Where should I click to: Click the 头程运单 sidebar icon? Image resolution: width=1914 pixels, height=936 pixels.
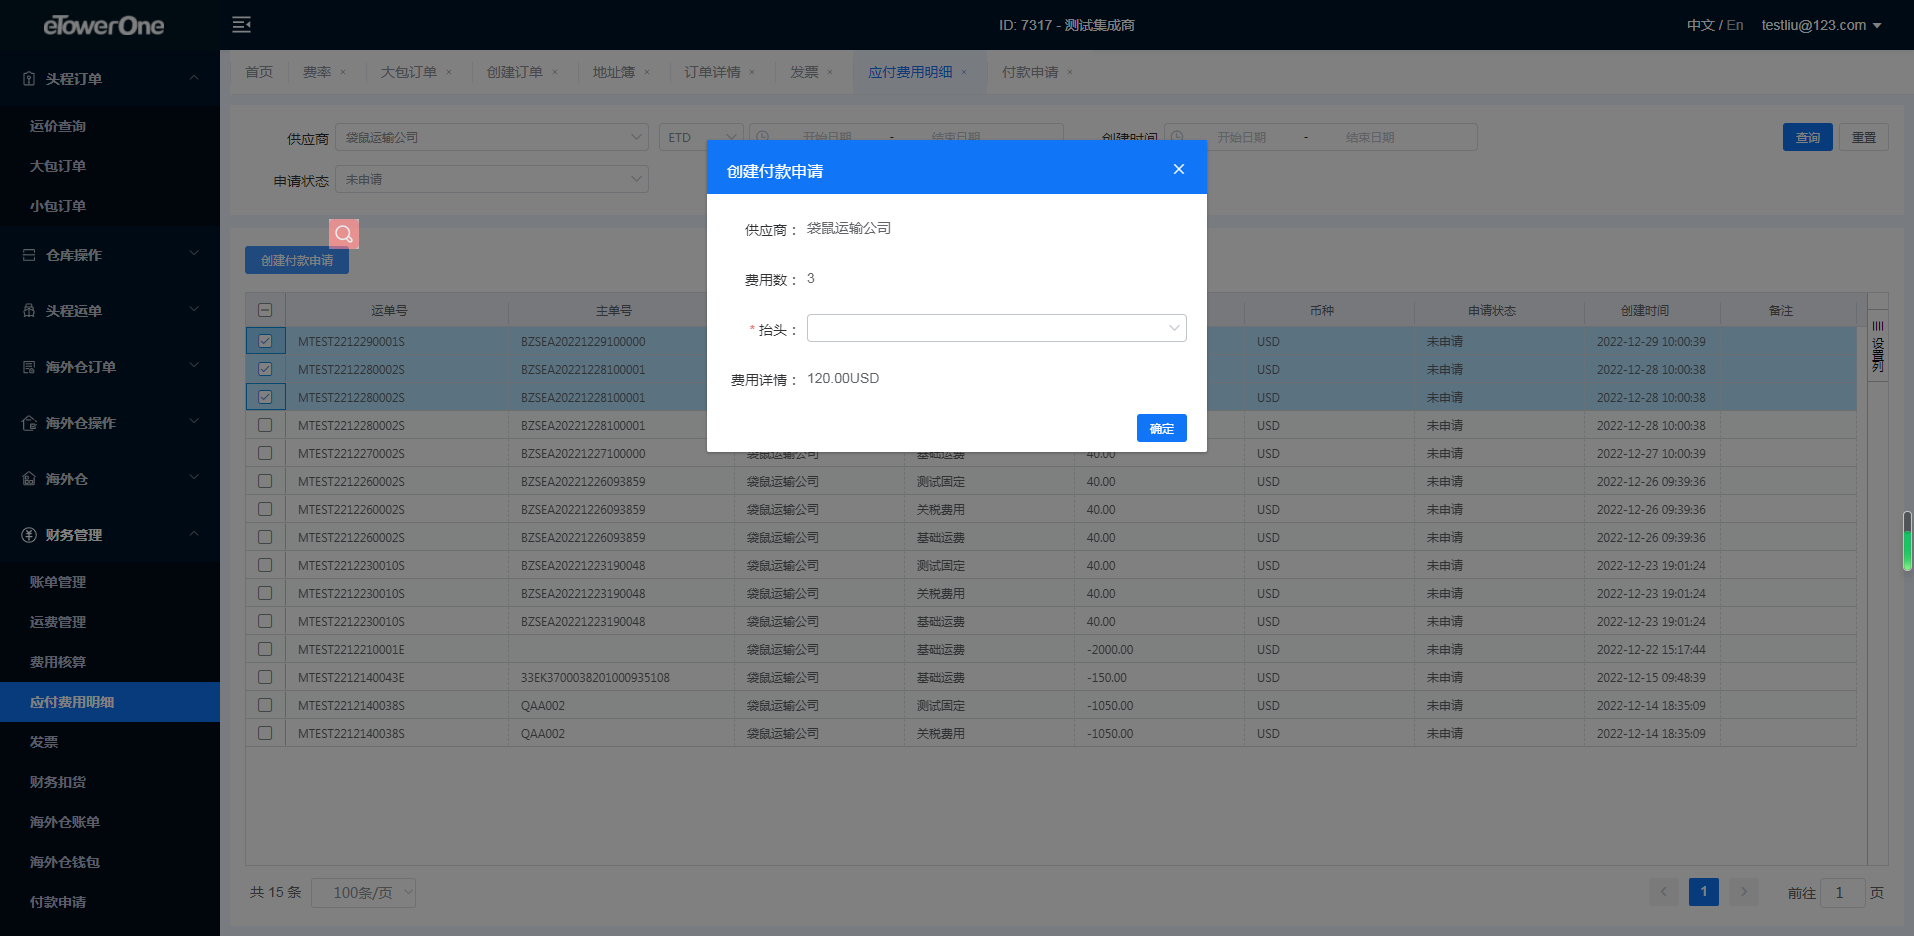(x=29, y=311)
